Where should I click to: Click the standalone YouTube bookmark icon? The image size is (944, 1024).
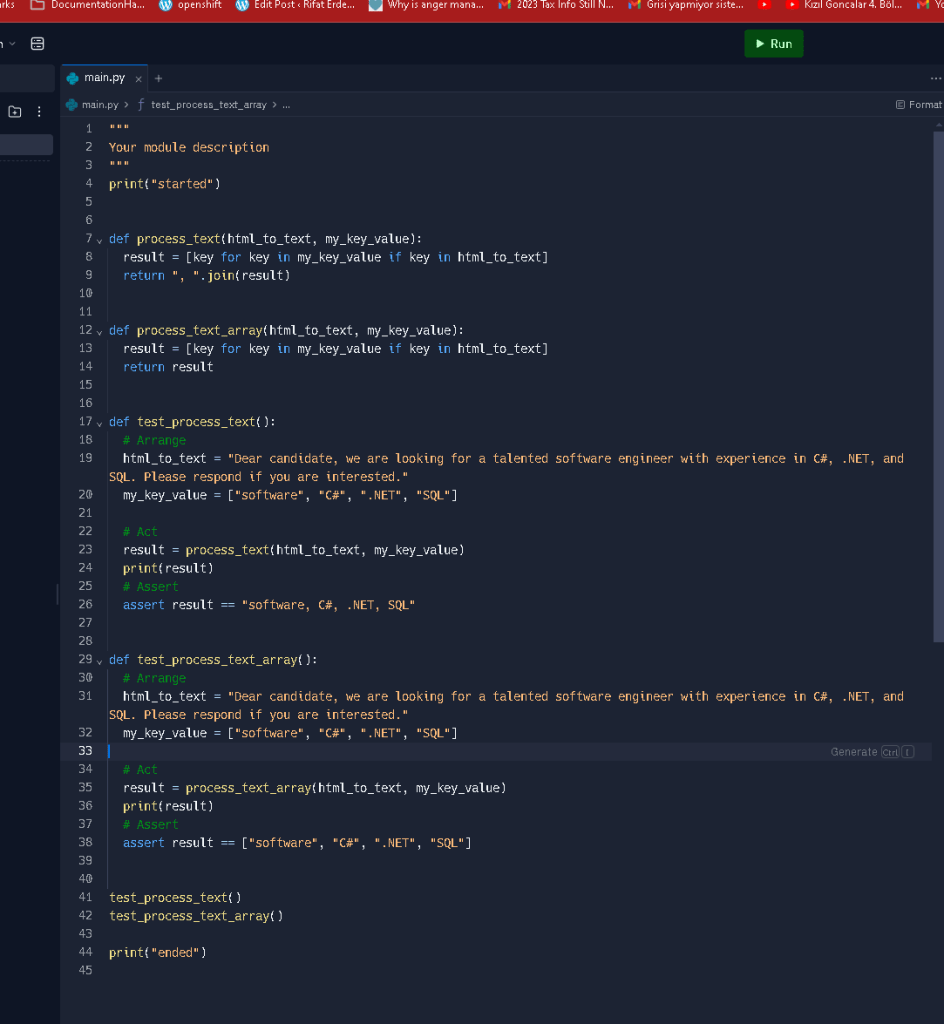pos(764,5)
